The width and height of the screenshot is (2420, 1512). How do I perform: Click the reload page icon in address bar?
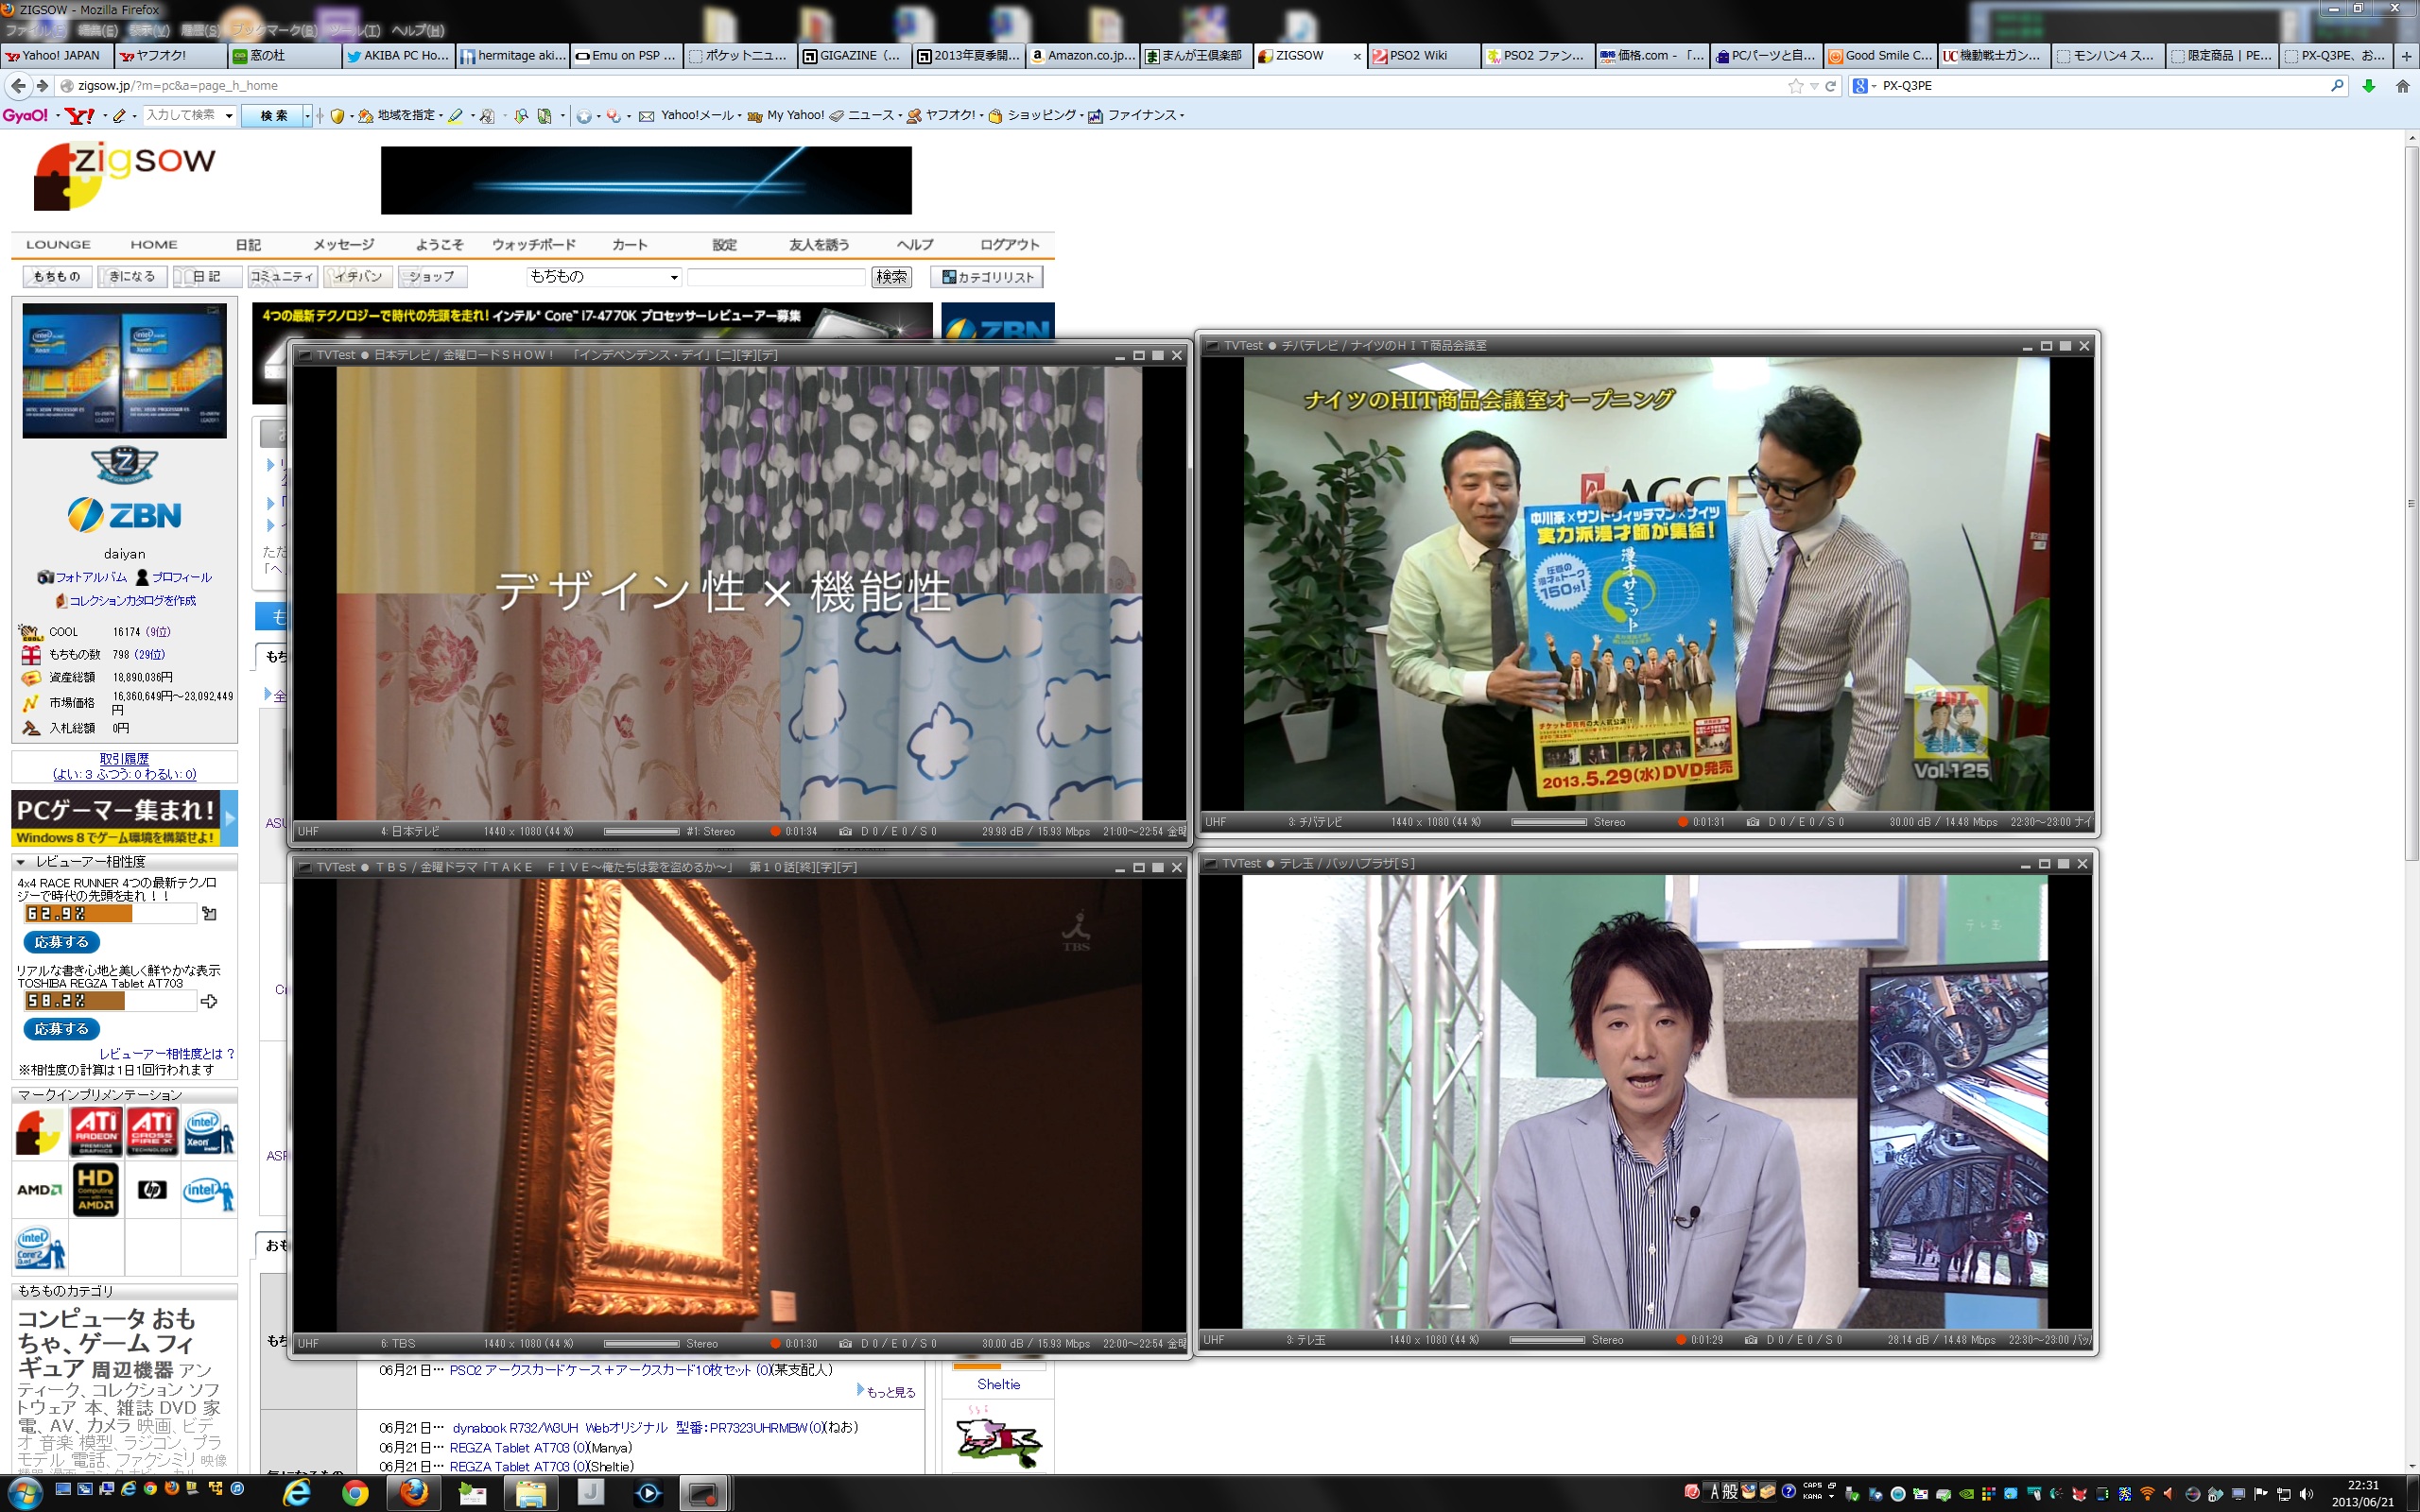1830,86
